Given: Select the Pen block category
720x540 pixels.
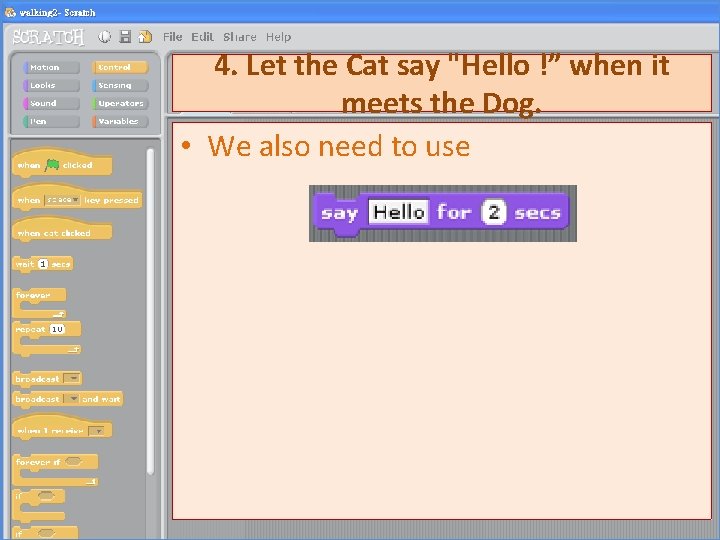Looking at the screenshot, I should [x=51, y=121].
